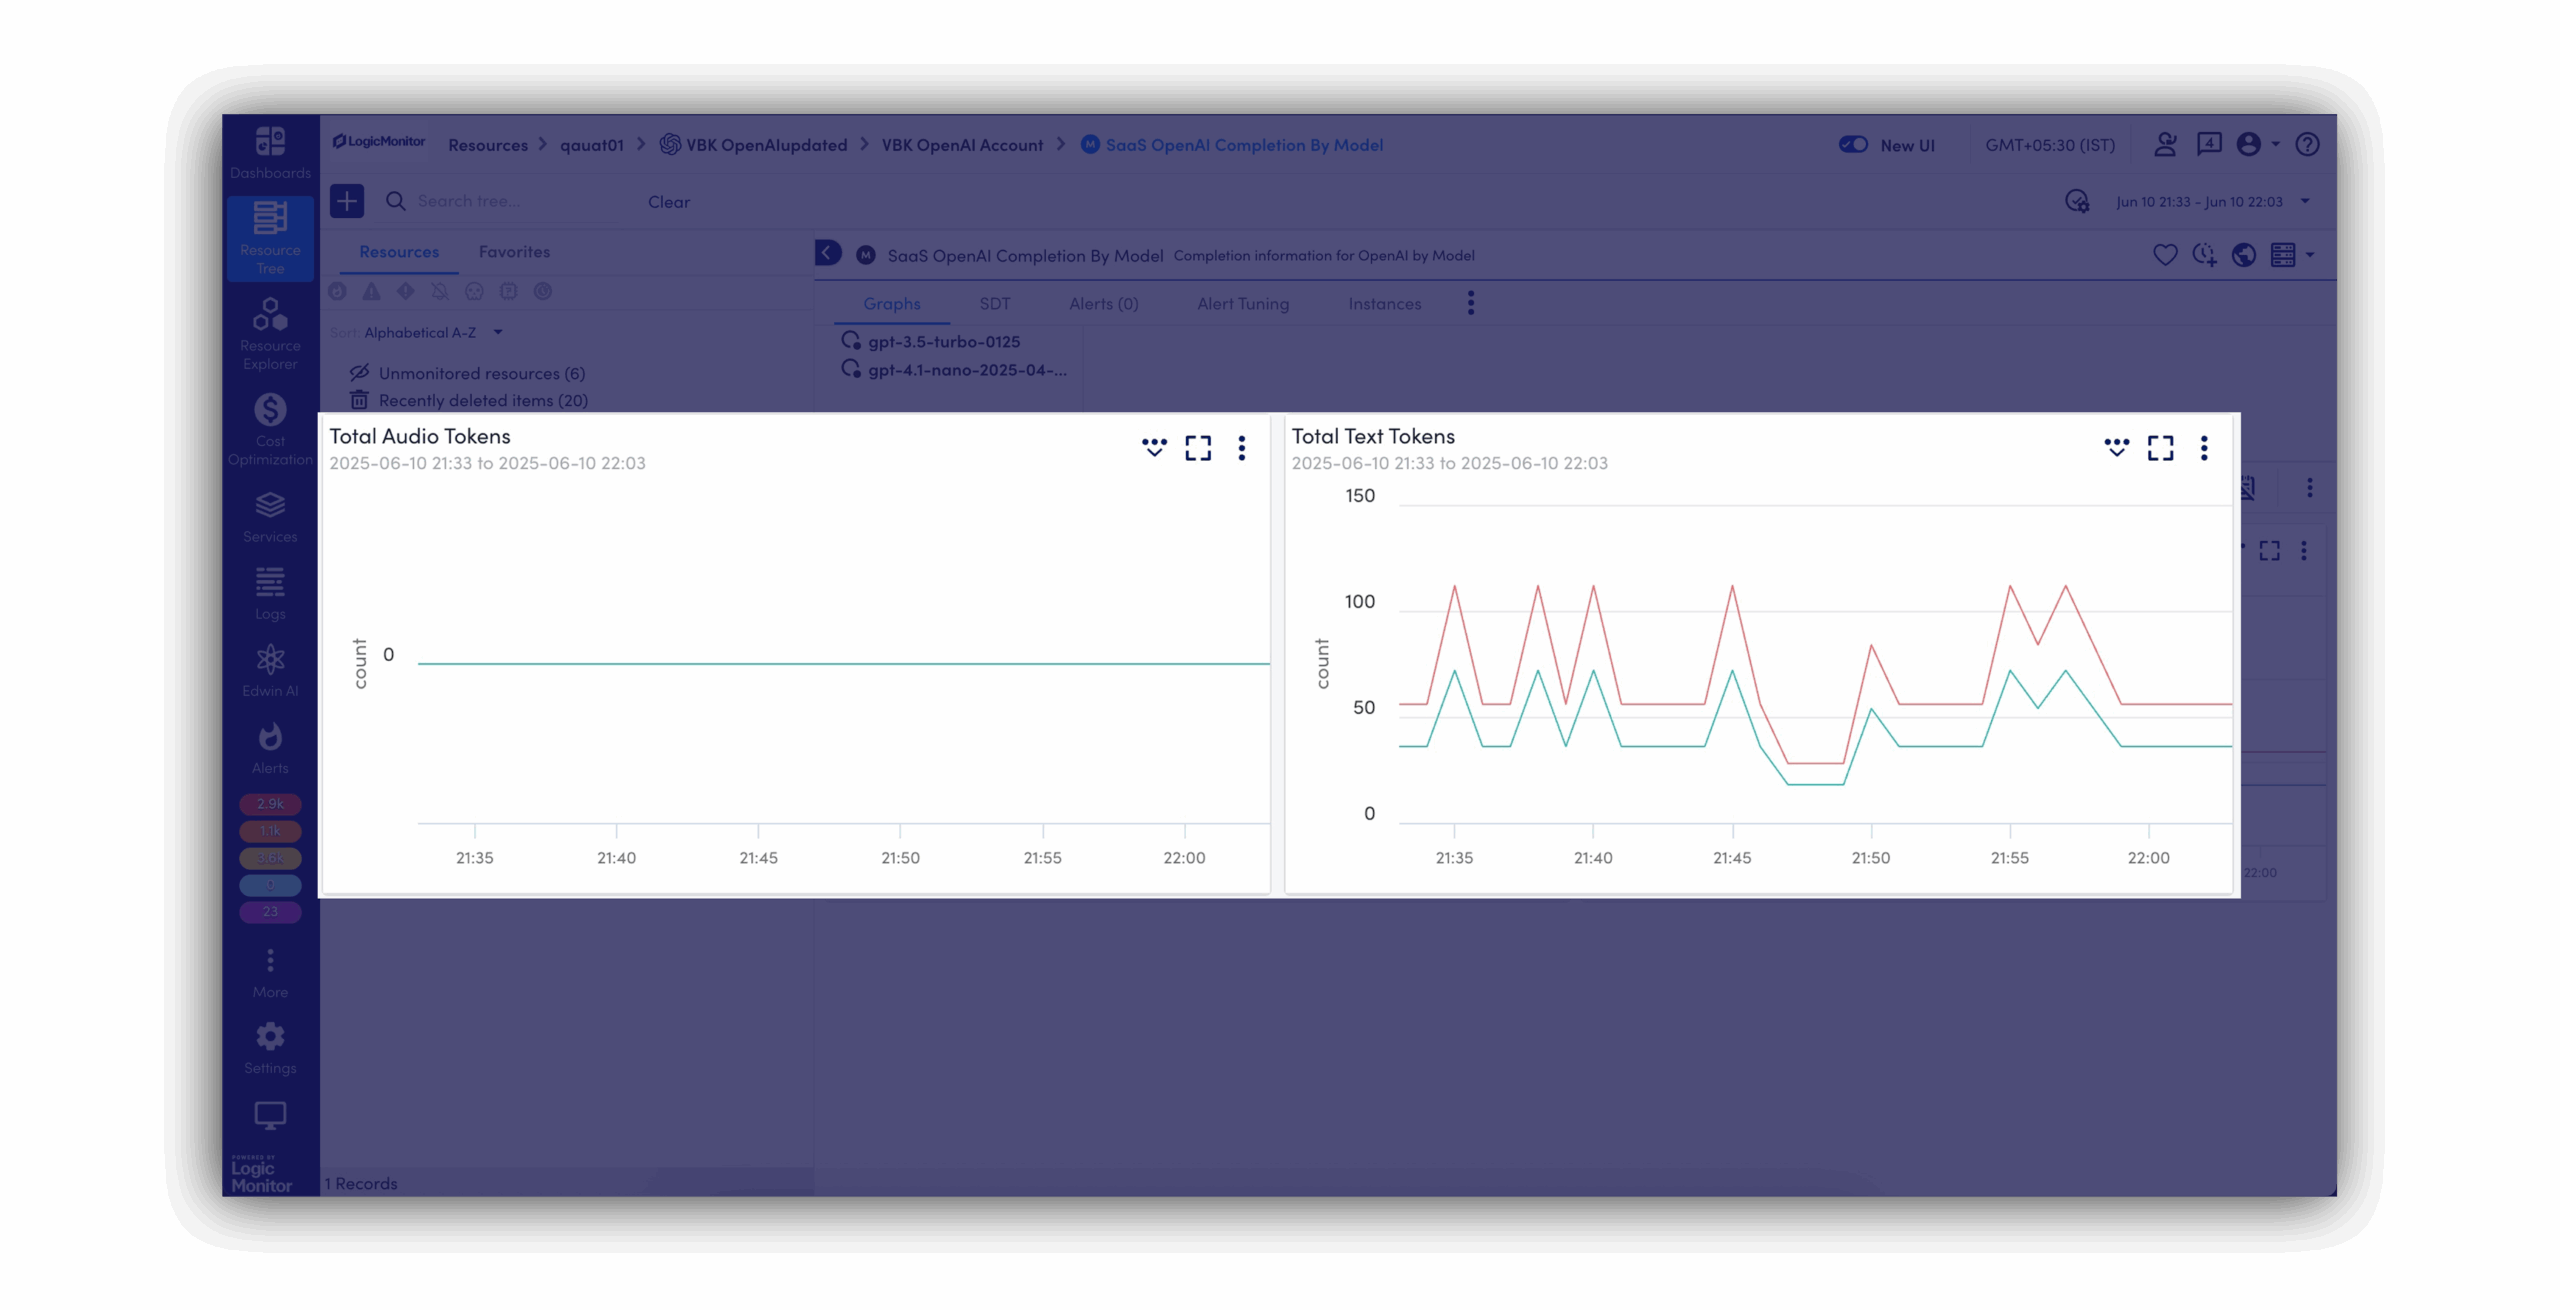Expand Total Text Tokens graph fullscreen
Image resolution: width=2560 pixels, height=1310 pixels.
pos(2160,448)
